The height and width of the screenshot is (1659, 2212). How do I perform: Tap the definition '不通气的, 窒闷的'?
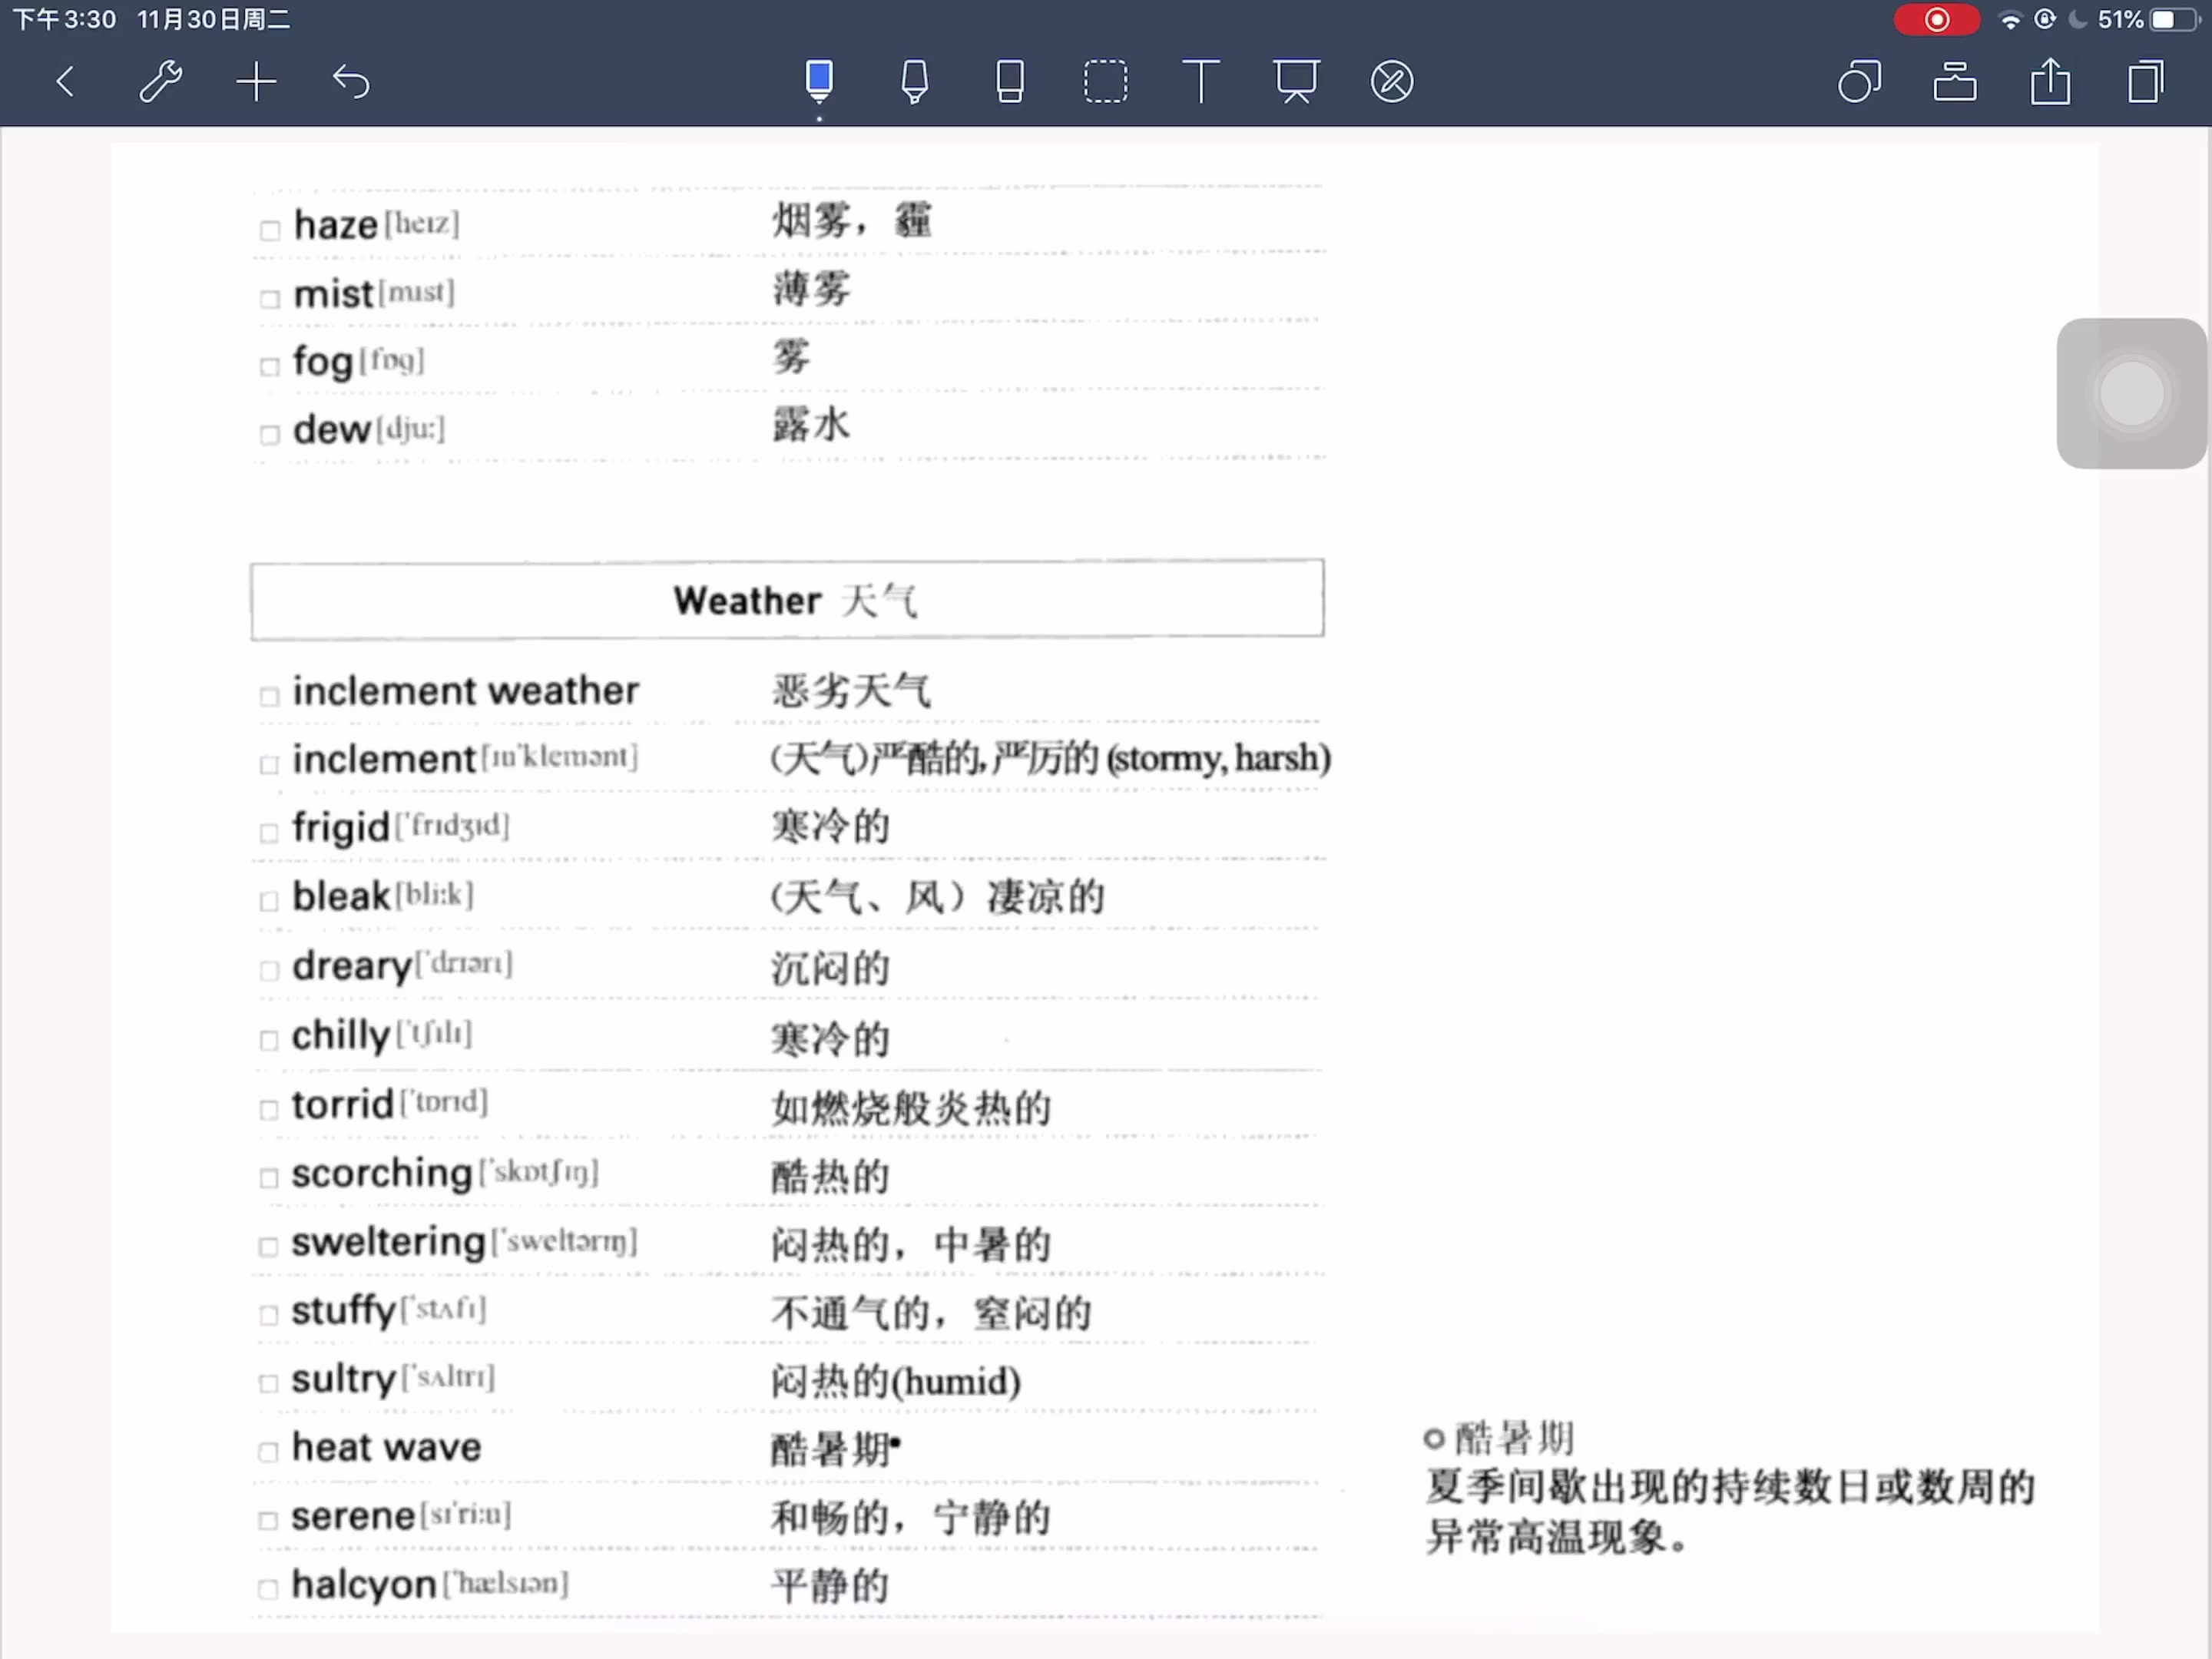[x=931, y=1313]
